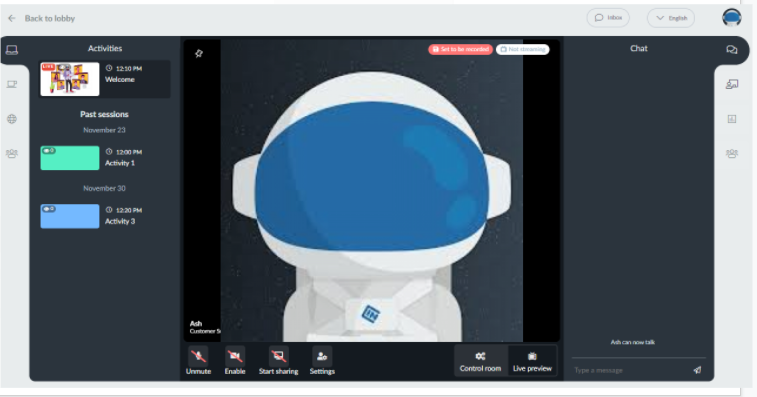
Task: Select the Activities laptop icon tab
Action: (12, 50)
